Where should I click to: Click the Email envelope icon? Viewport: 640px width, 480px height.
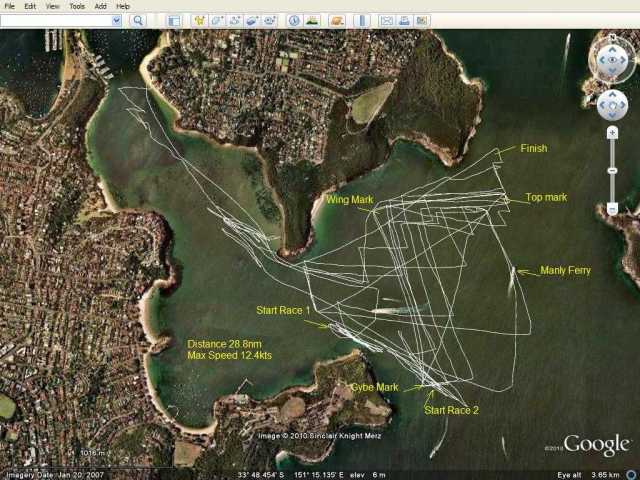tap(387, 20)
